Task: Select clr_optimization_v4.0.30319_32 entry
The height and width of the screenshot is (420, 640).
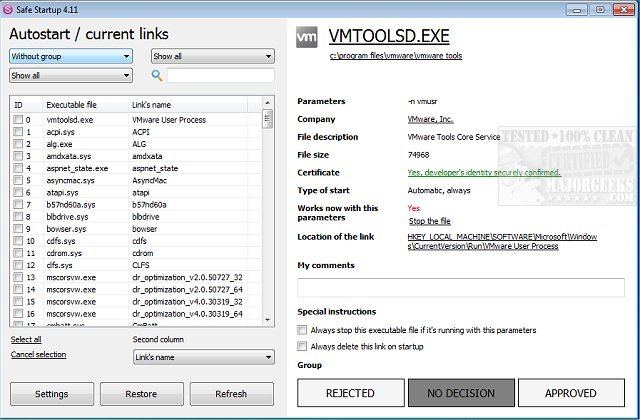Action: pos(187,302)
